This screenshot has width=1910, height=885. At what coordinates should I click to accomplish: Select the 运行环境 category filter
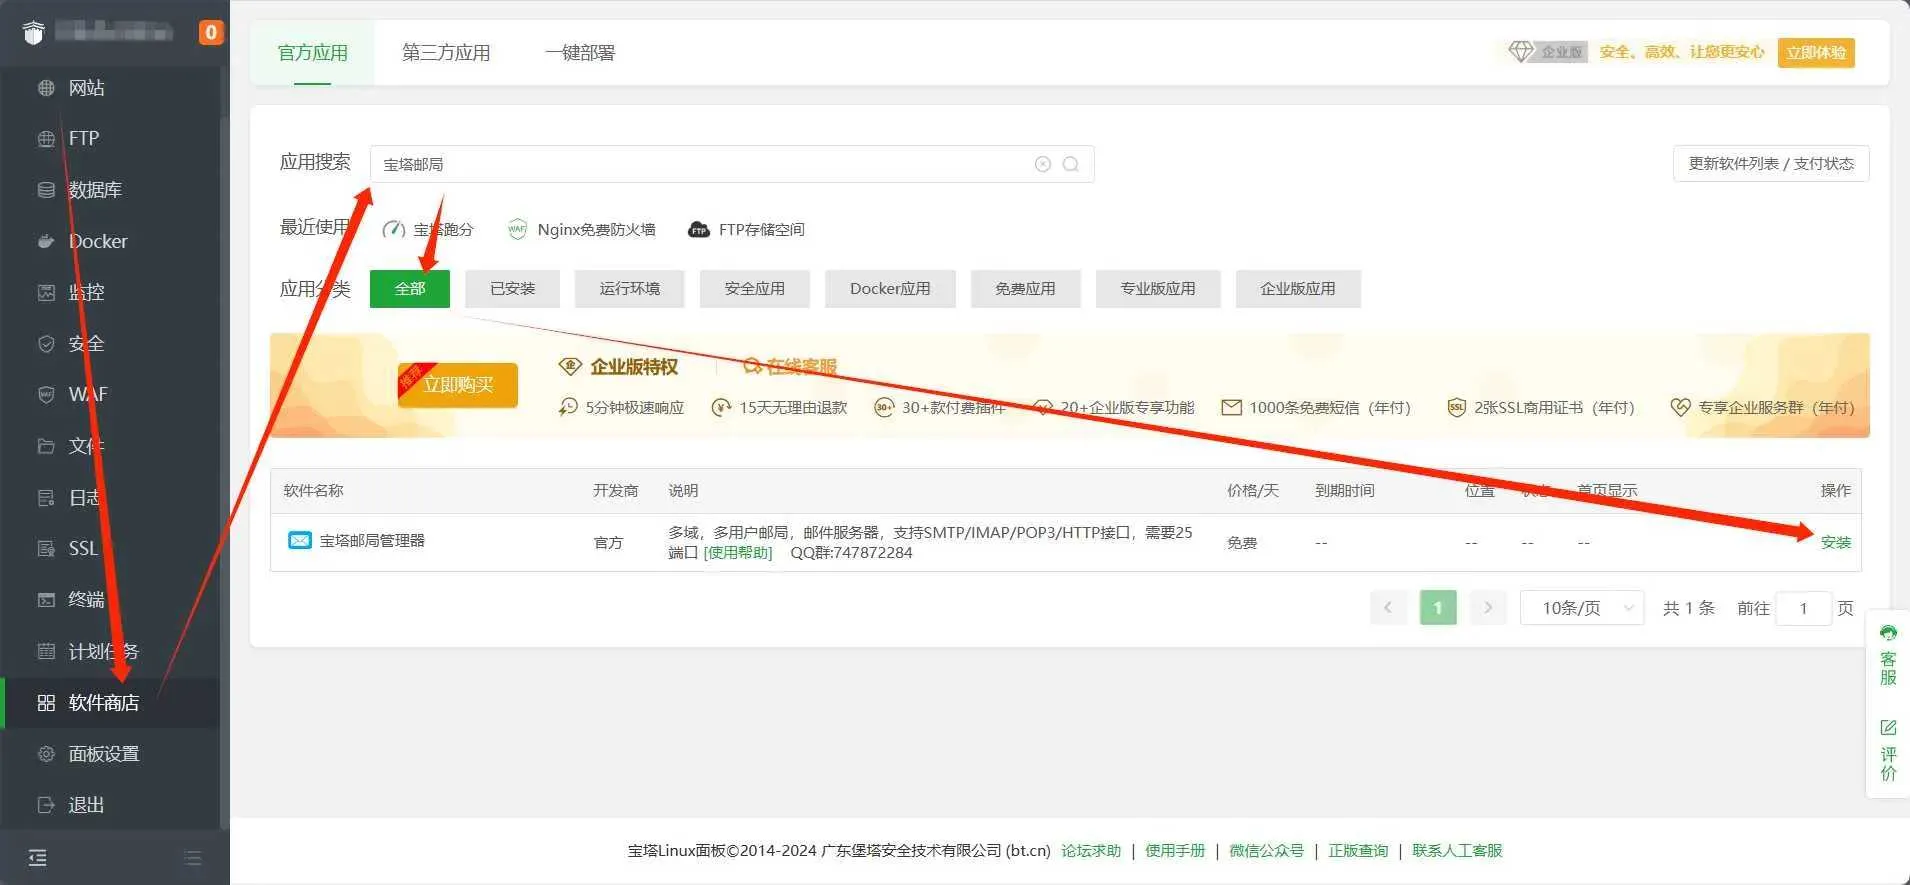click(x=630, y=288)
